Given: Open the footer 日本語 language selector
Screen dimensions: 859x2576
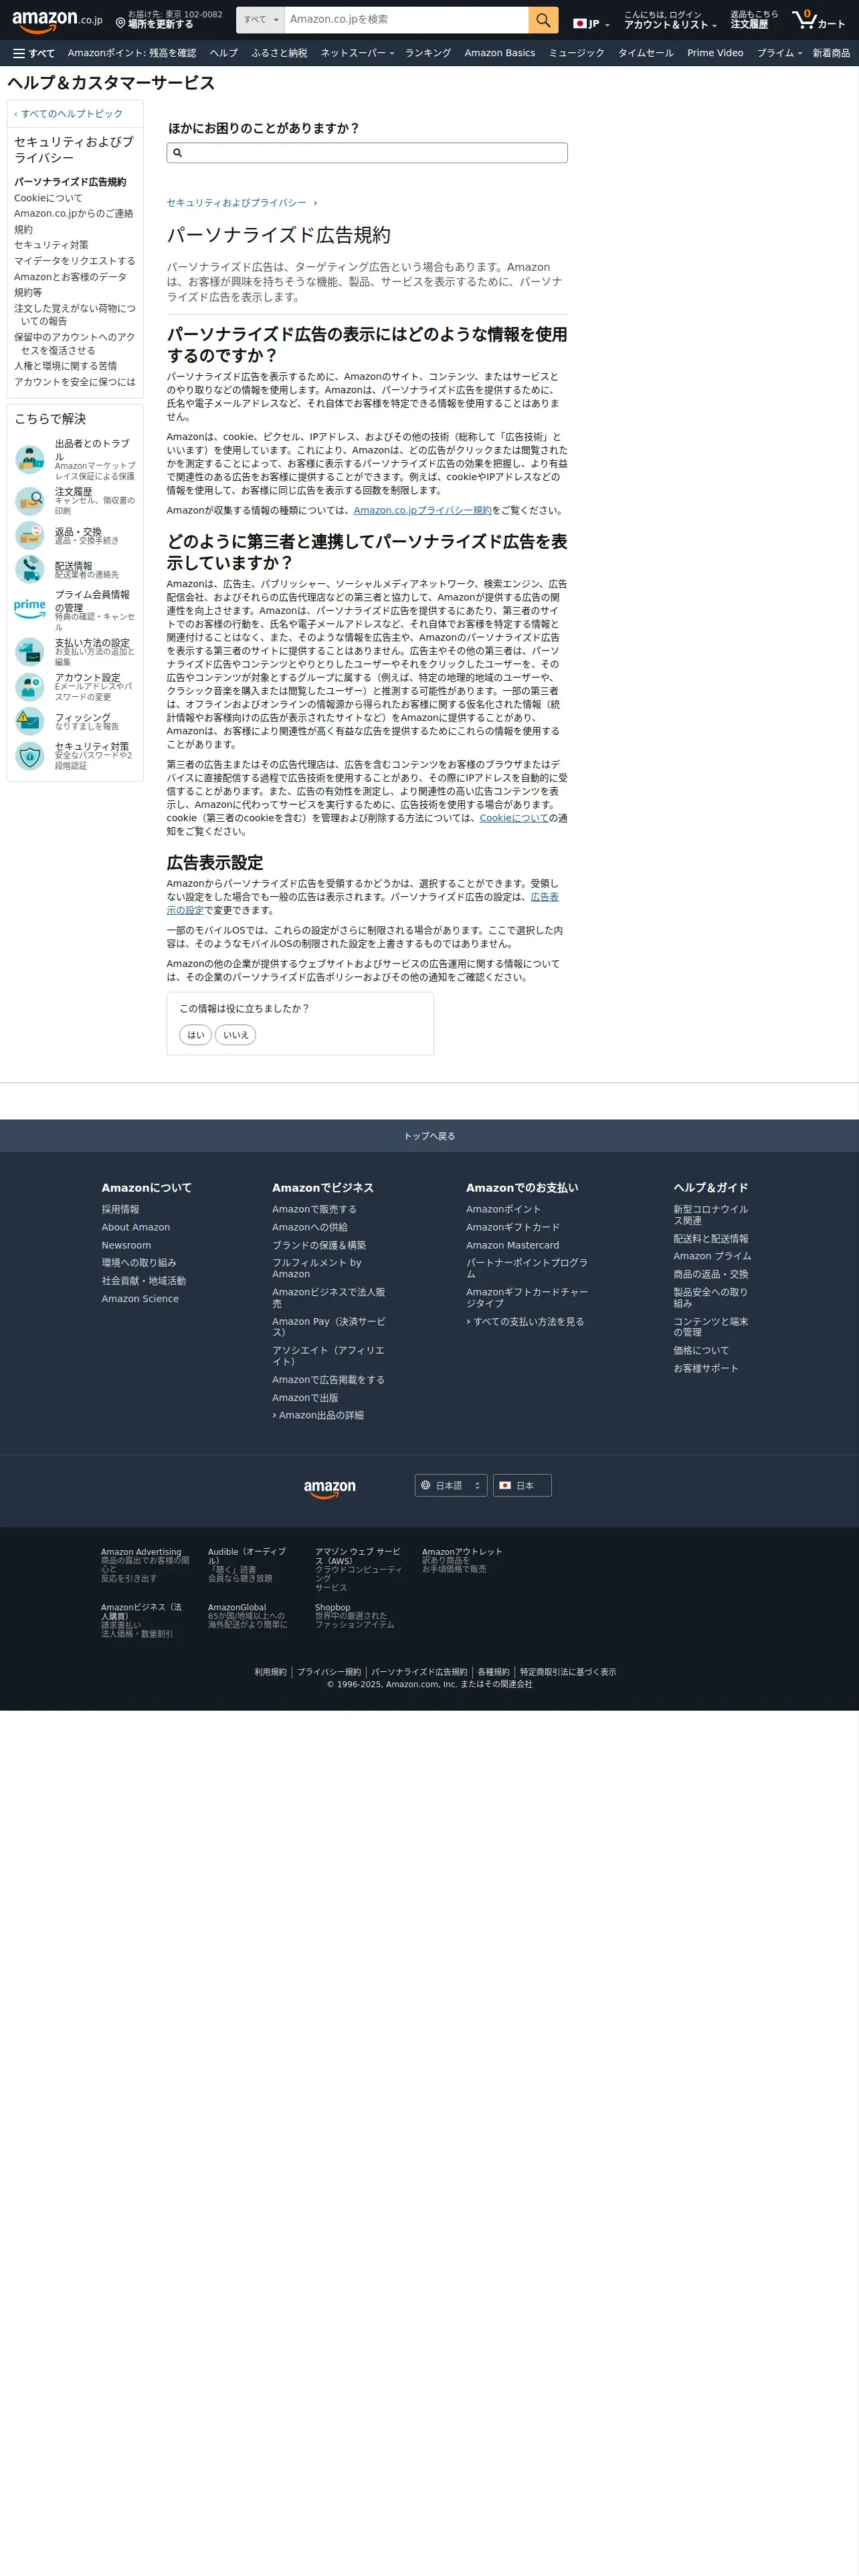Looking at the screenshot, I should pos(451,1485).
